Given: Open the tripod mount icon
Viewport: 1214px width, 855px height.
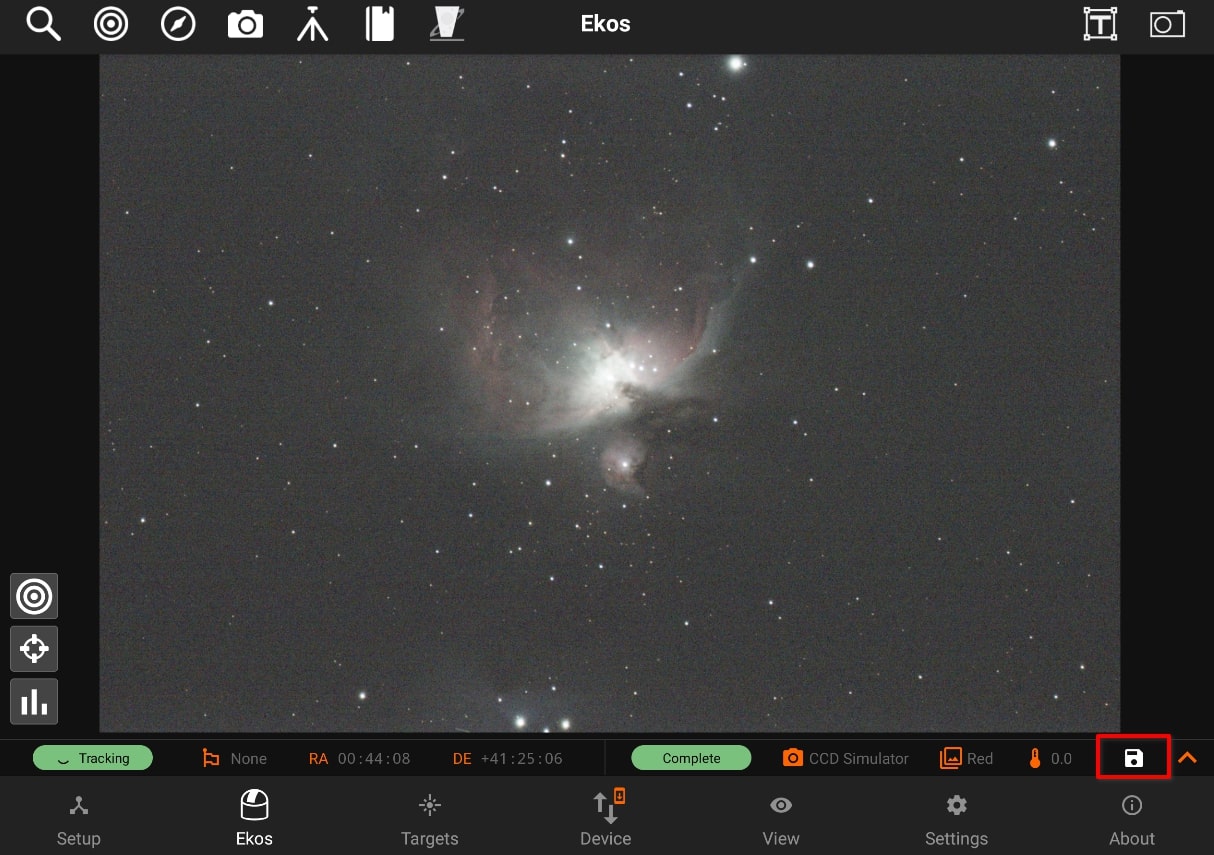Looking at the screenshot, I should (312, 24).
